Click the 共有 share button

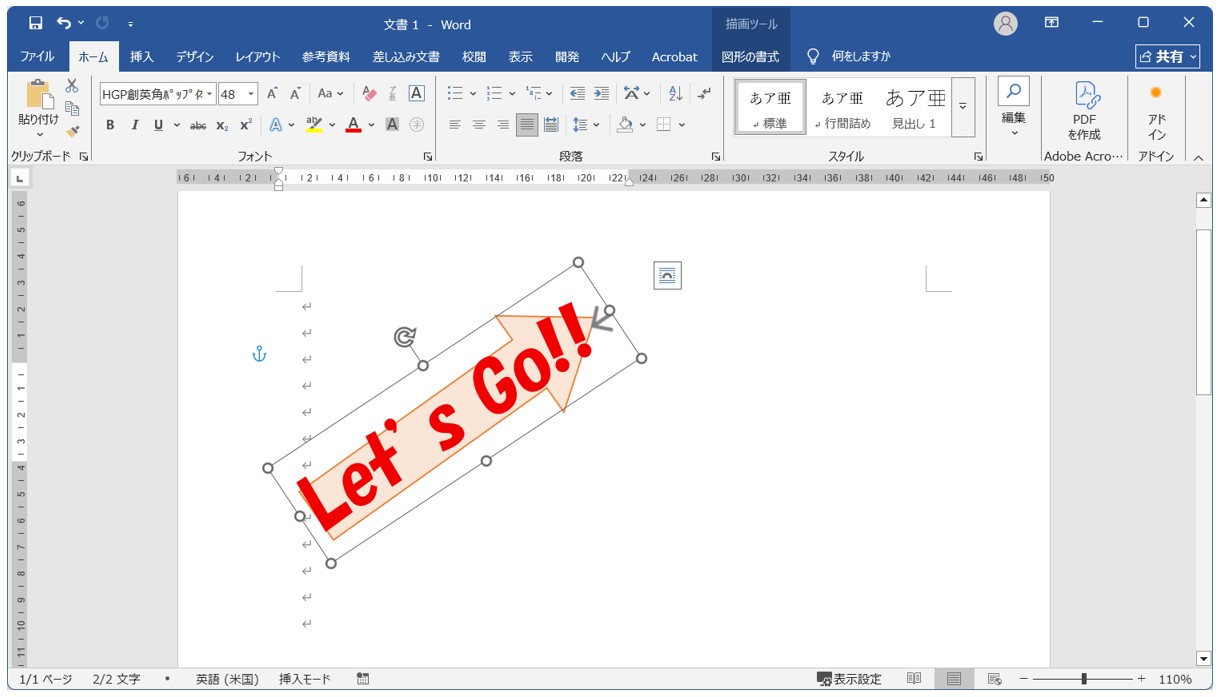(1168, 57)
